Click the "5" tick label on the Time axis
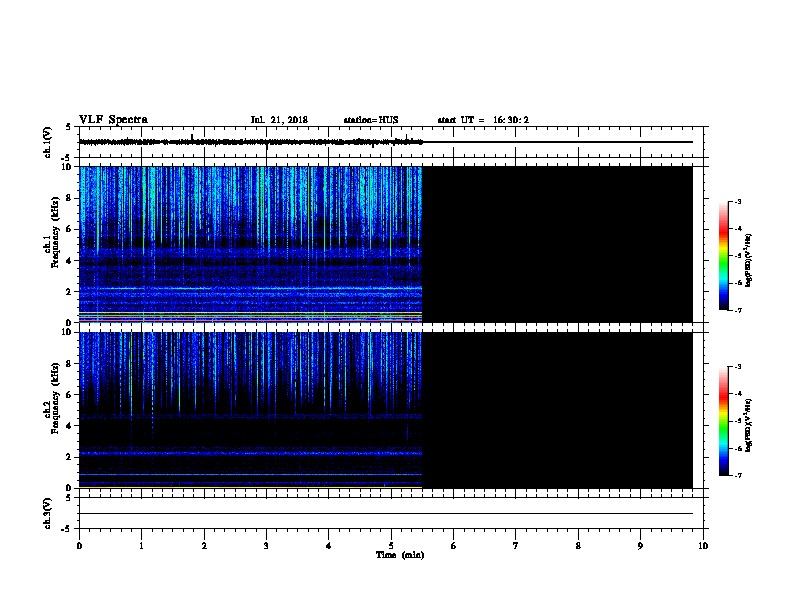This screenshot has height=612, width=792. click(x=391, y=546)
